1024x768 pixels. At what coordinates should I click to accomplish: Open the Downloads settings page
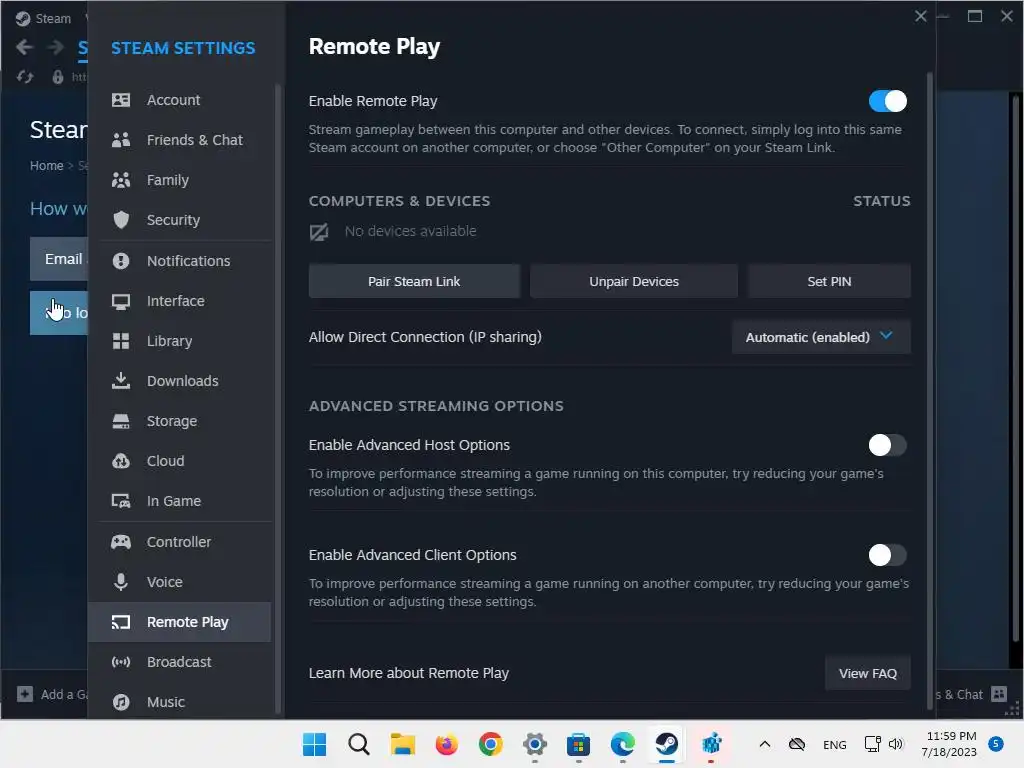[180, 381]
